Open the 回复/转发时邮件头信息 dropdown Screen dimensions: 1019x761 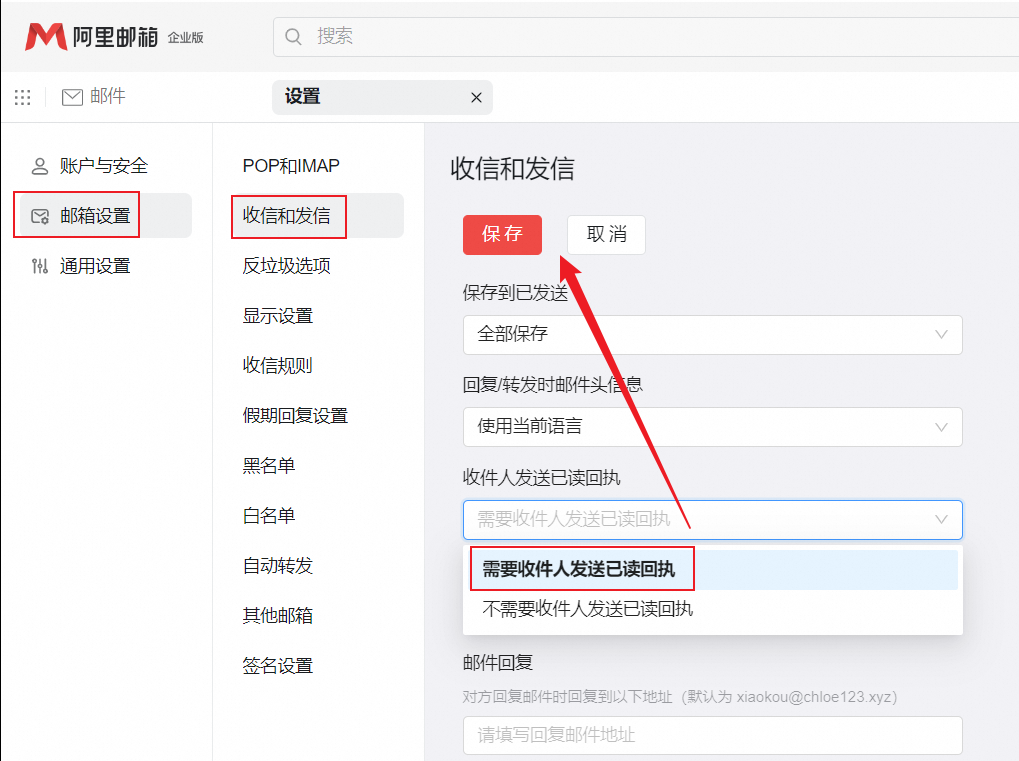point(712,427)
